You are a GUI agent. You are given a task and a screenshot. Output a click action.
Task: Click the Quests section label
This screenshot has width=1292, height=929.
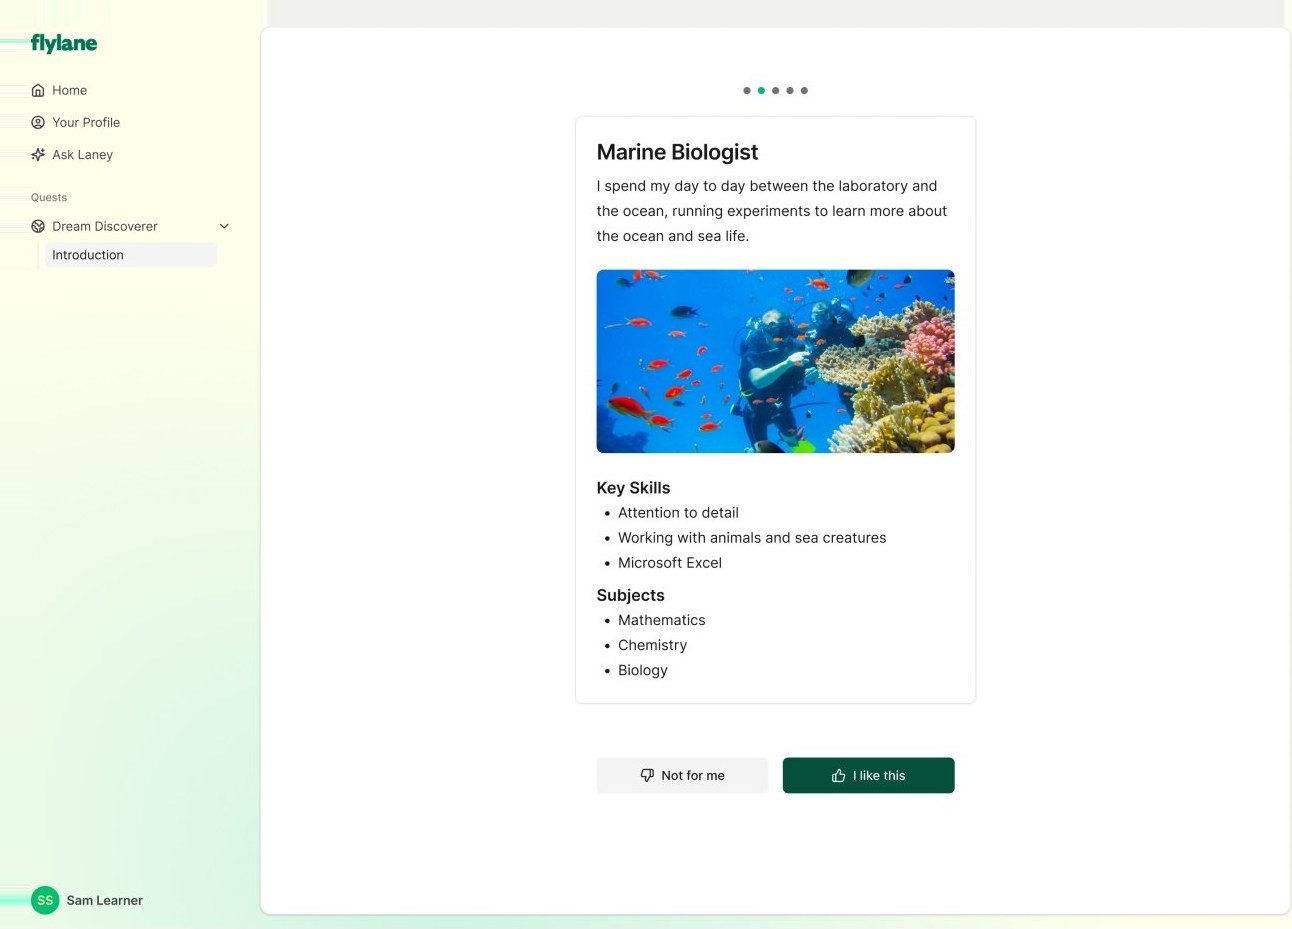pyautogui.click(x=49, y=197)
